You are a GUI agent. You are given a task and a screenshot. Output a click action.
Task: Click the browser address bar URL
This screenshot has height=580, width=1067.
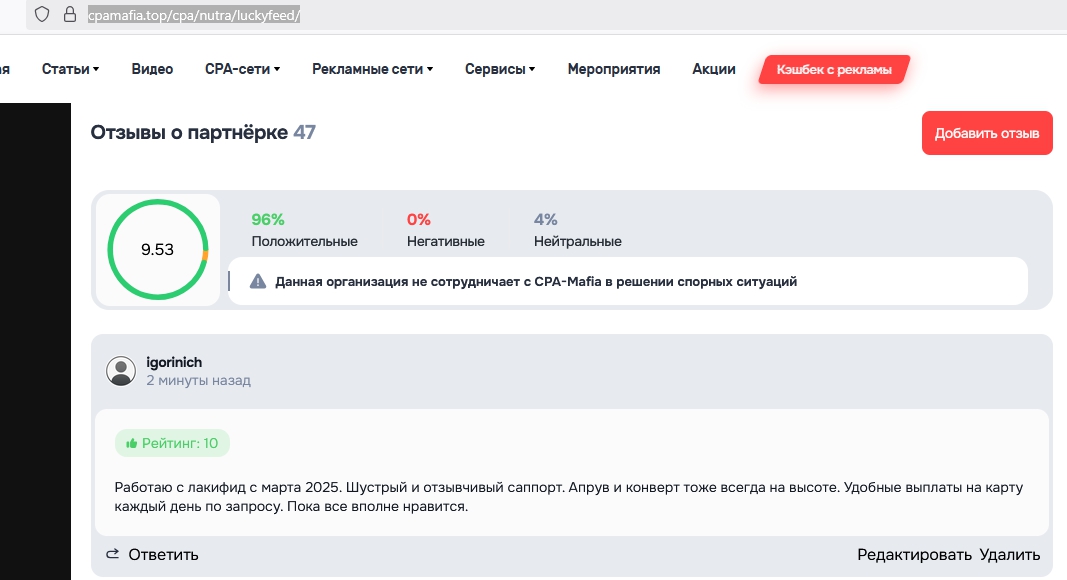194,16
